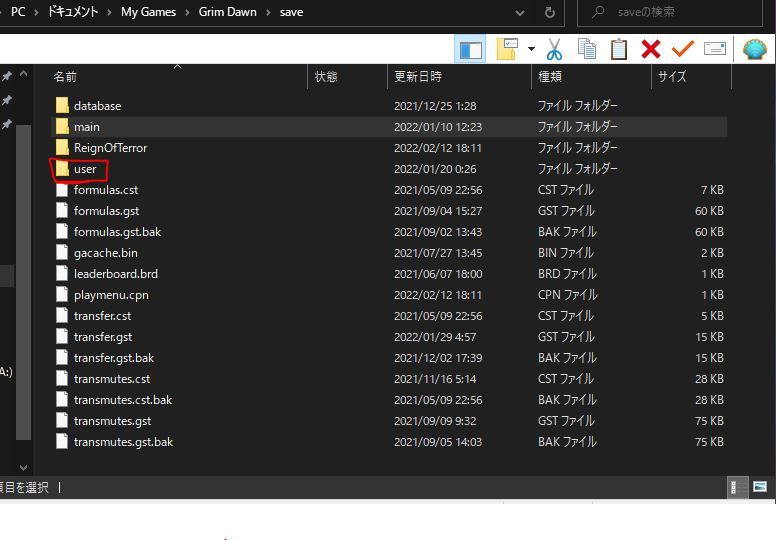Select transmutes.cst file name
This screenshot has width=776, height=540.
pyautogui.click(x=112, y=379)
